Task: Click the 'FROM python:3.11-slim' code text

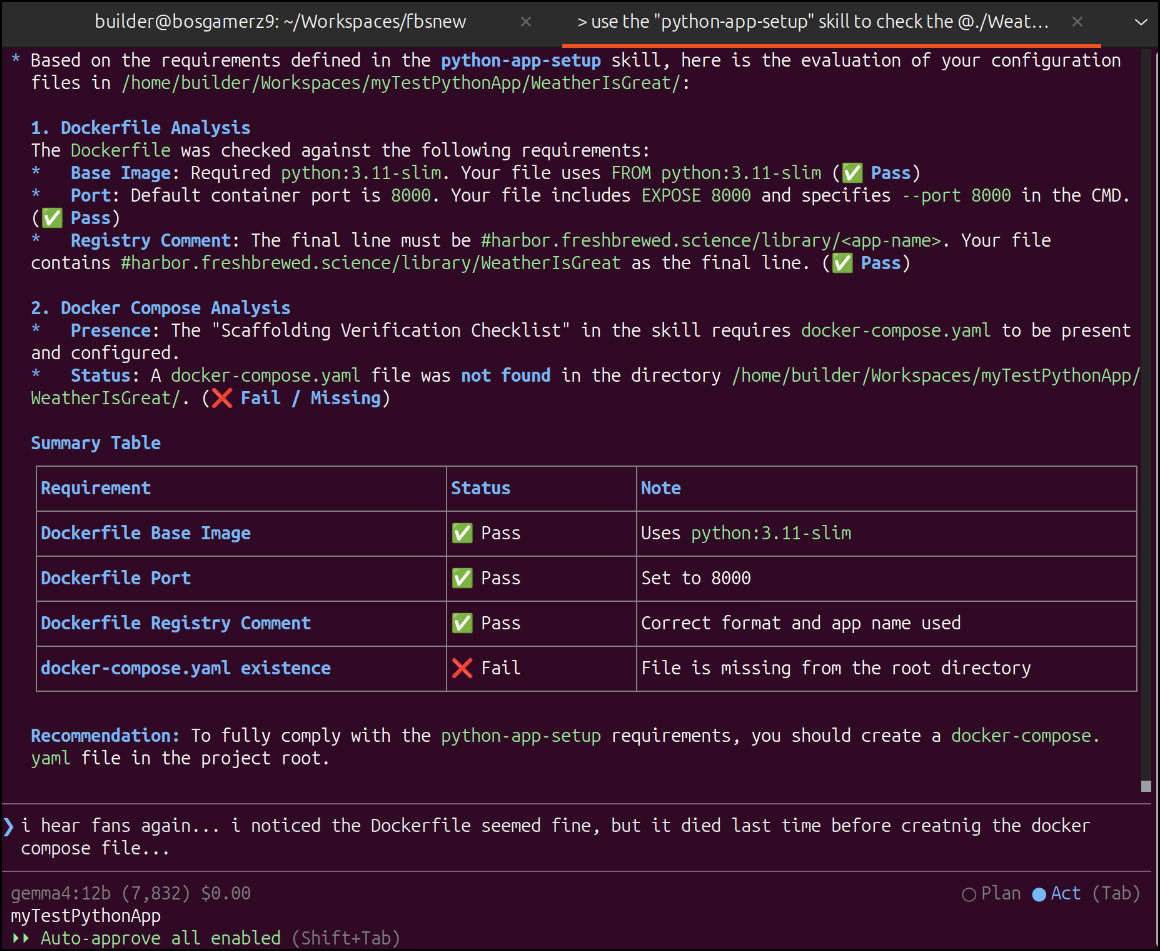Action: [x=715, y=173]
